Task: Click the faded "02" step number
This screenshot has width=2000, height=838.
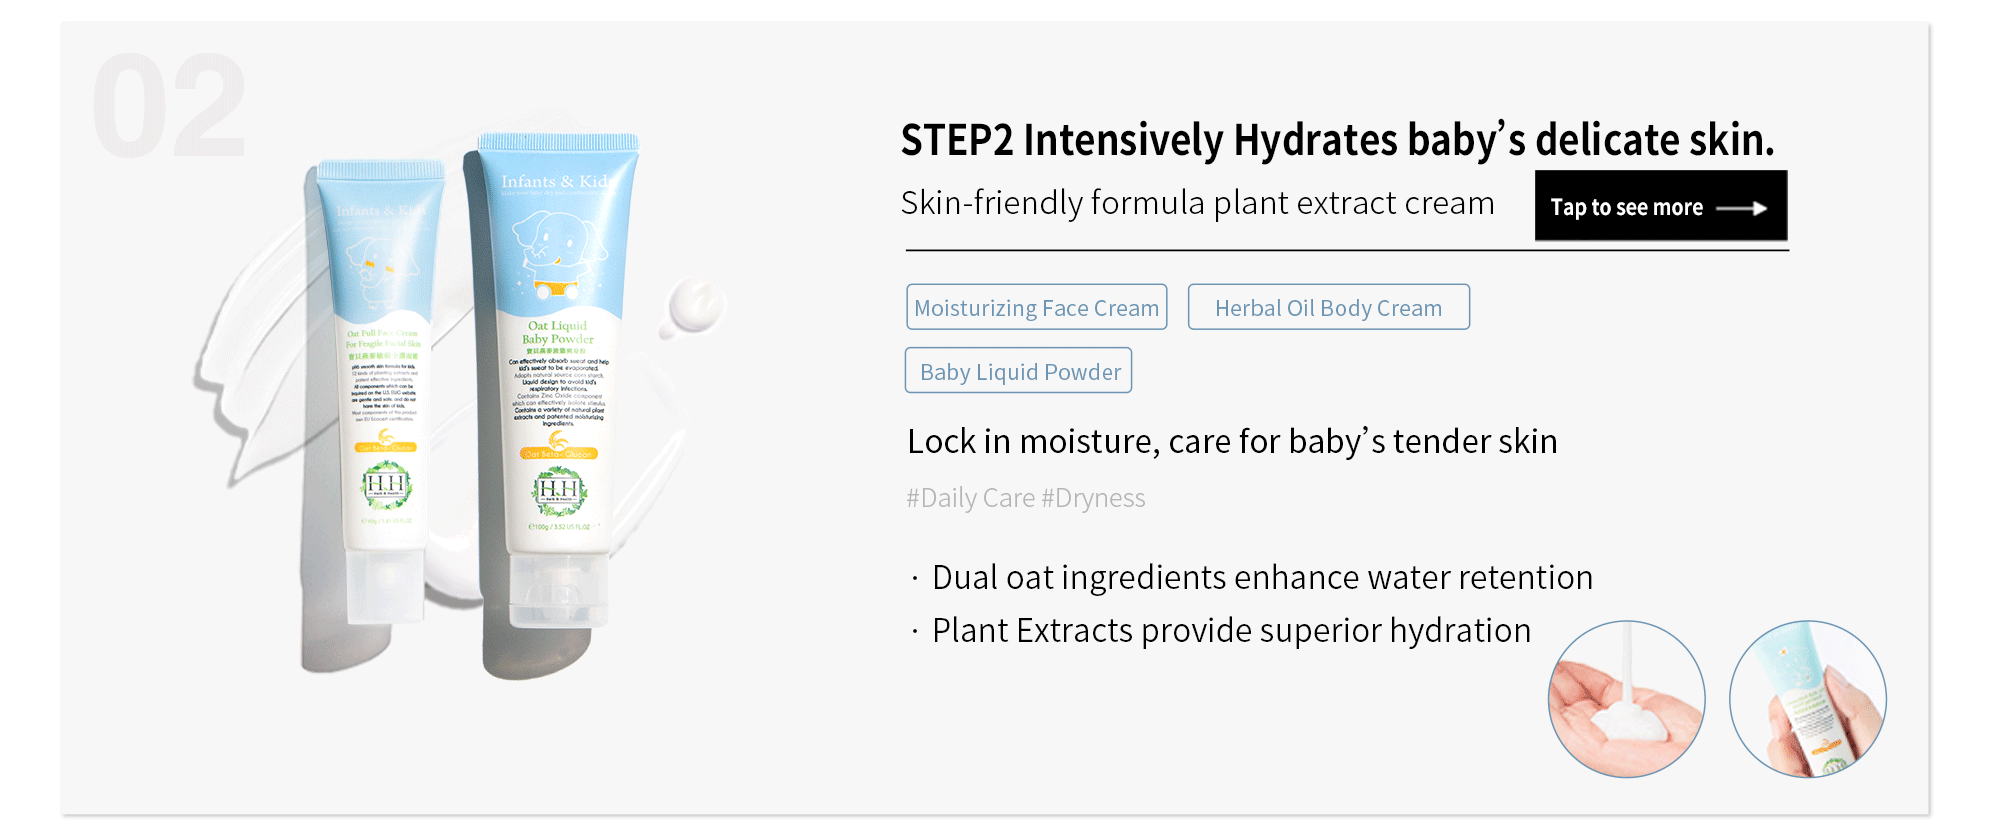Action: [169, 107]
